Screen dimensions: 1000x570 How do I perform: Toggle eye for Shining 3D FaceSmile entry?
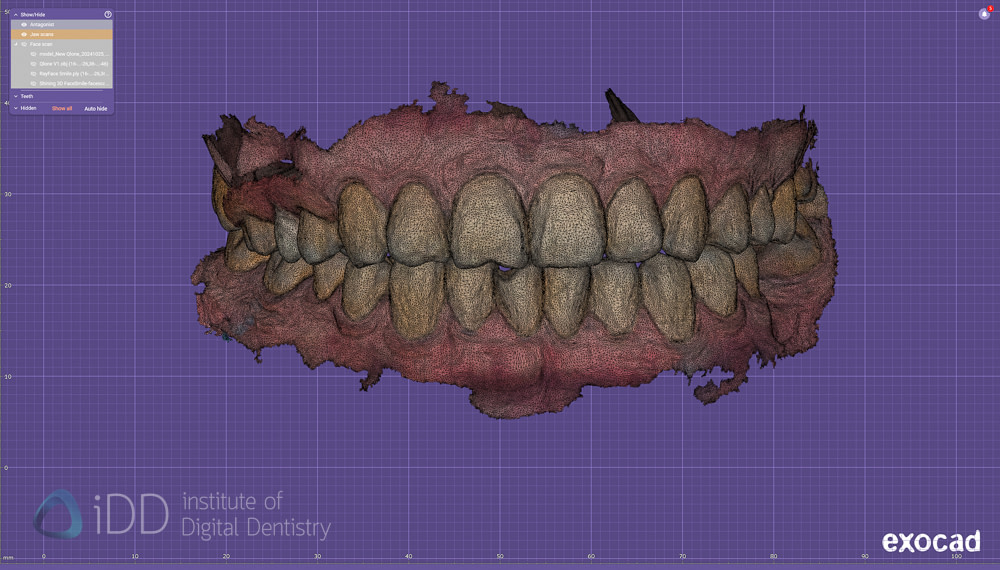pyautogui.click(x=33, y=84)
